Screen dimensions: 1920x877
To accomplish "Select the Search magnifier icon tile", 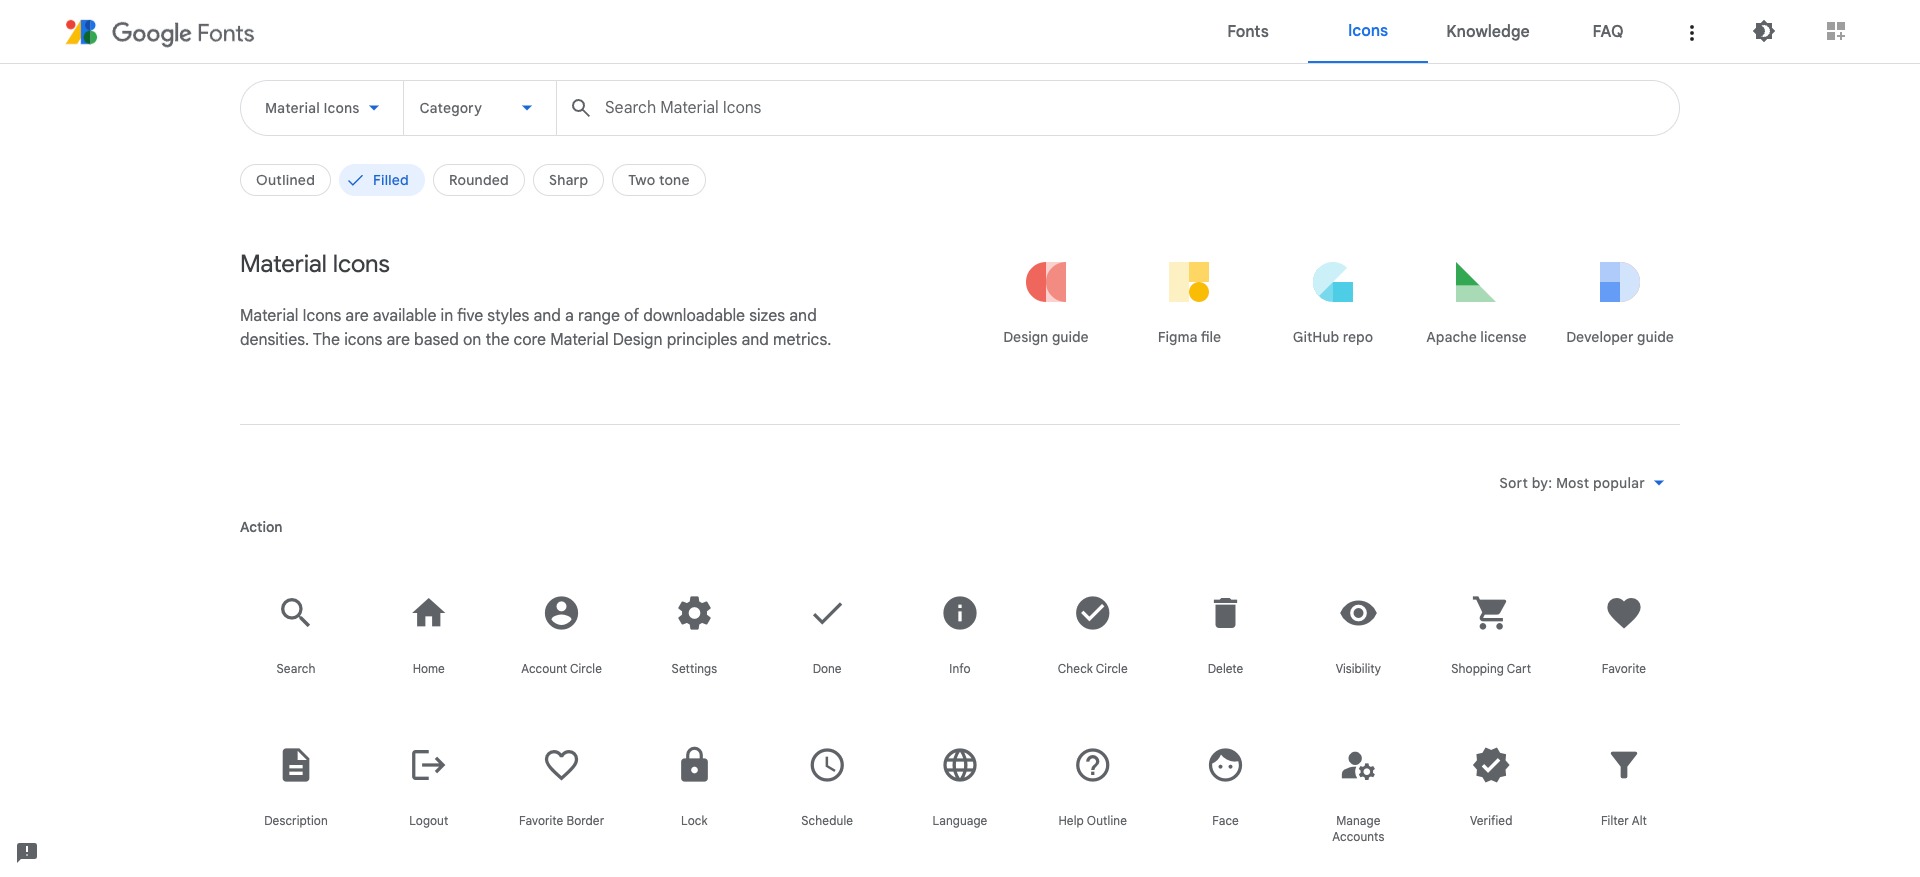I will coord(295,613).
